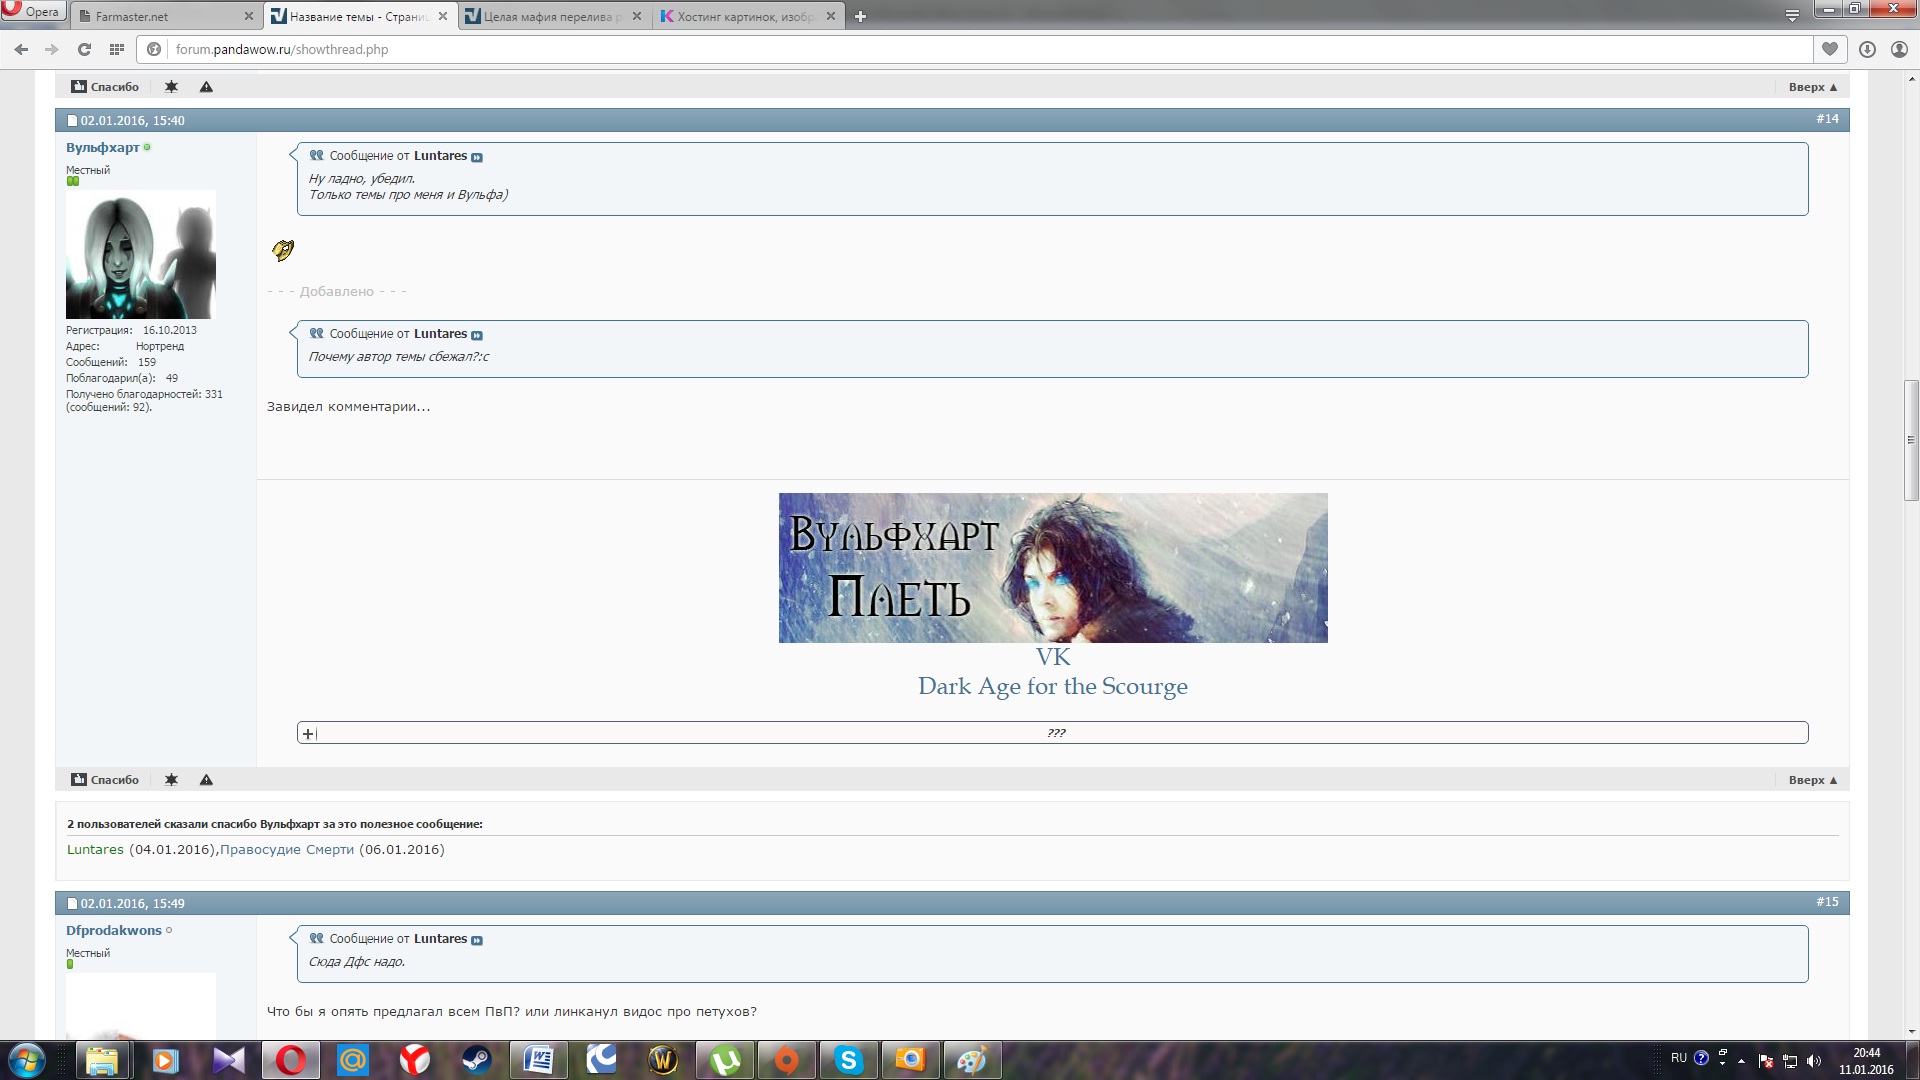Screen dimensions: 1920x1080
Task: Click the report warning triangle icon in post #14 footer
Action: point(206,780)
